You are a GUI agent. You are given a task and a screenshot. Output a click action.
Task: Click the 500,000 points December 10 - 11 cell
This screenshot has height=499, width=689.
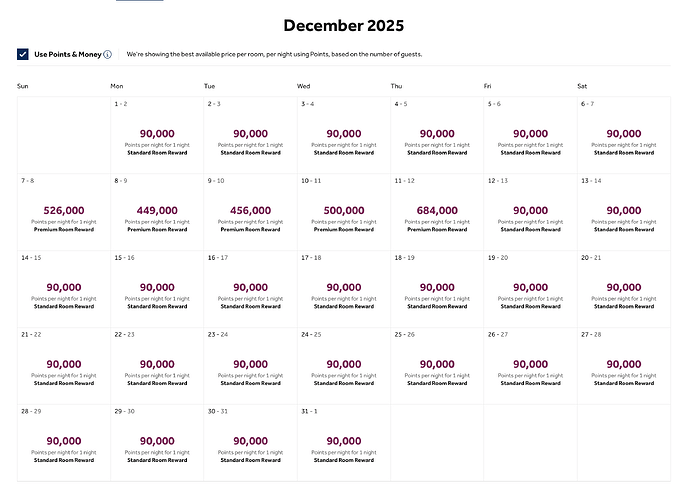point(343,212)
